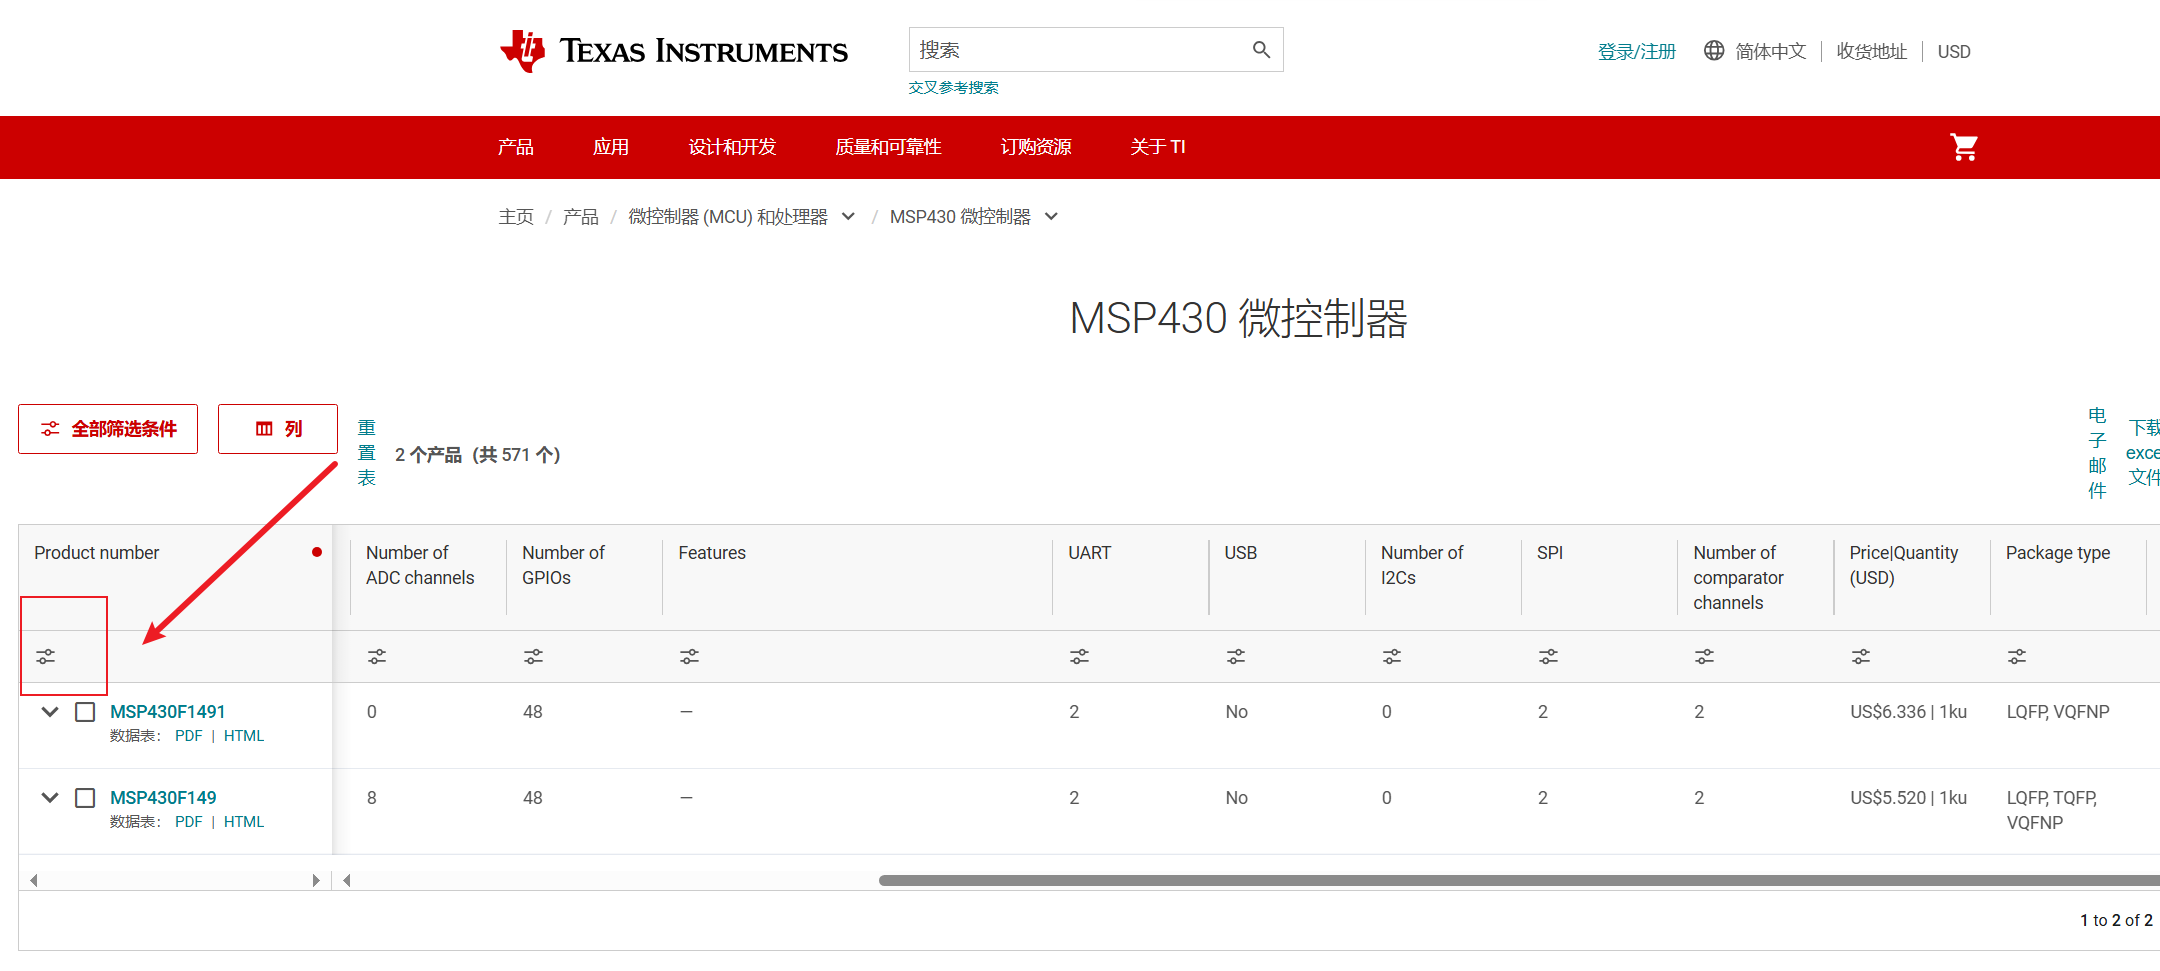Open the 产品 menu
The width and height of the screenshot is (2160, 971).
pos(516,147)
